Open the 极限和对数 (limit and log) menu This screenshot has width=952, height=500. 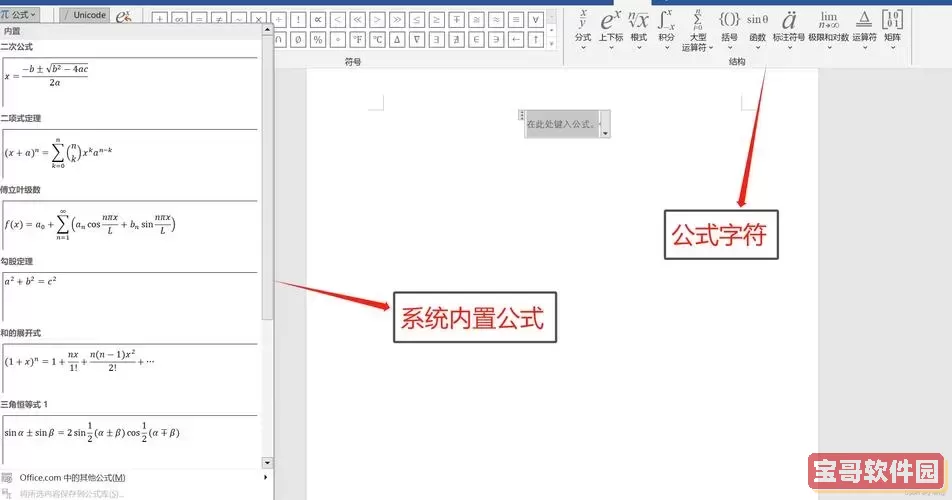coord(828,27)
